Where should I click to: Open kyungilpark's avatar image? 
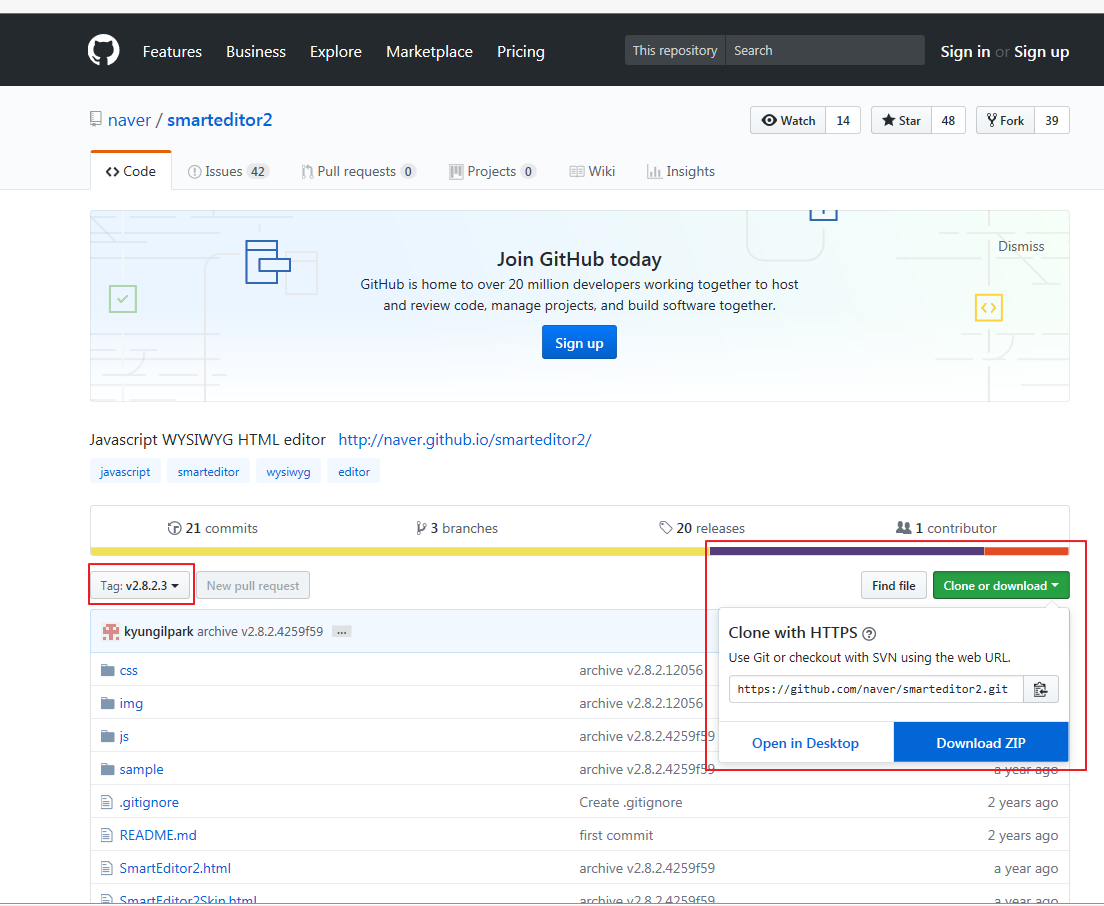pos(111,631)
